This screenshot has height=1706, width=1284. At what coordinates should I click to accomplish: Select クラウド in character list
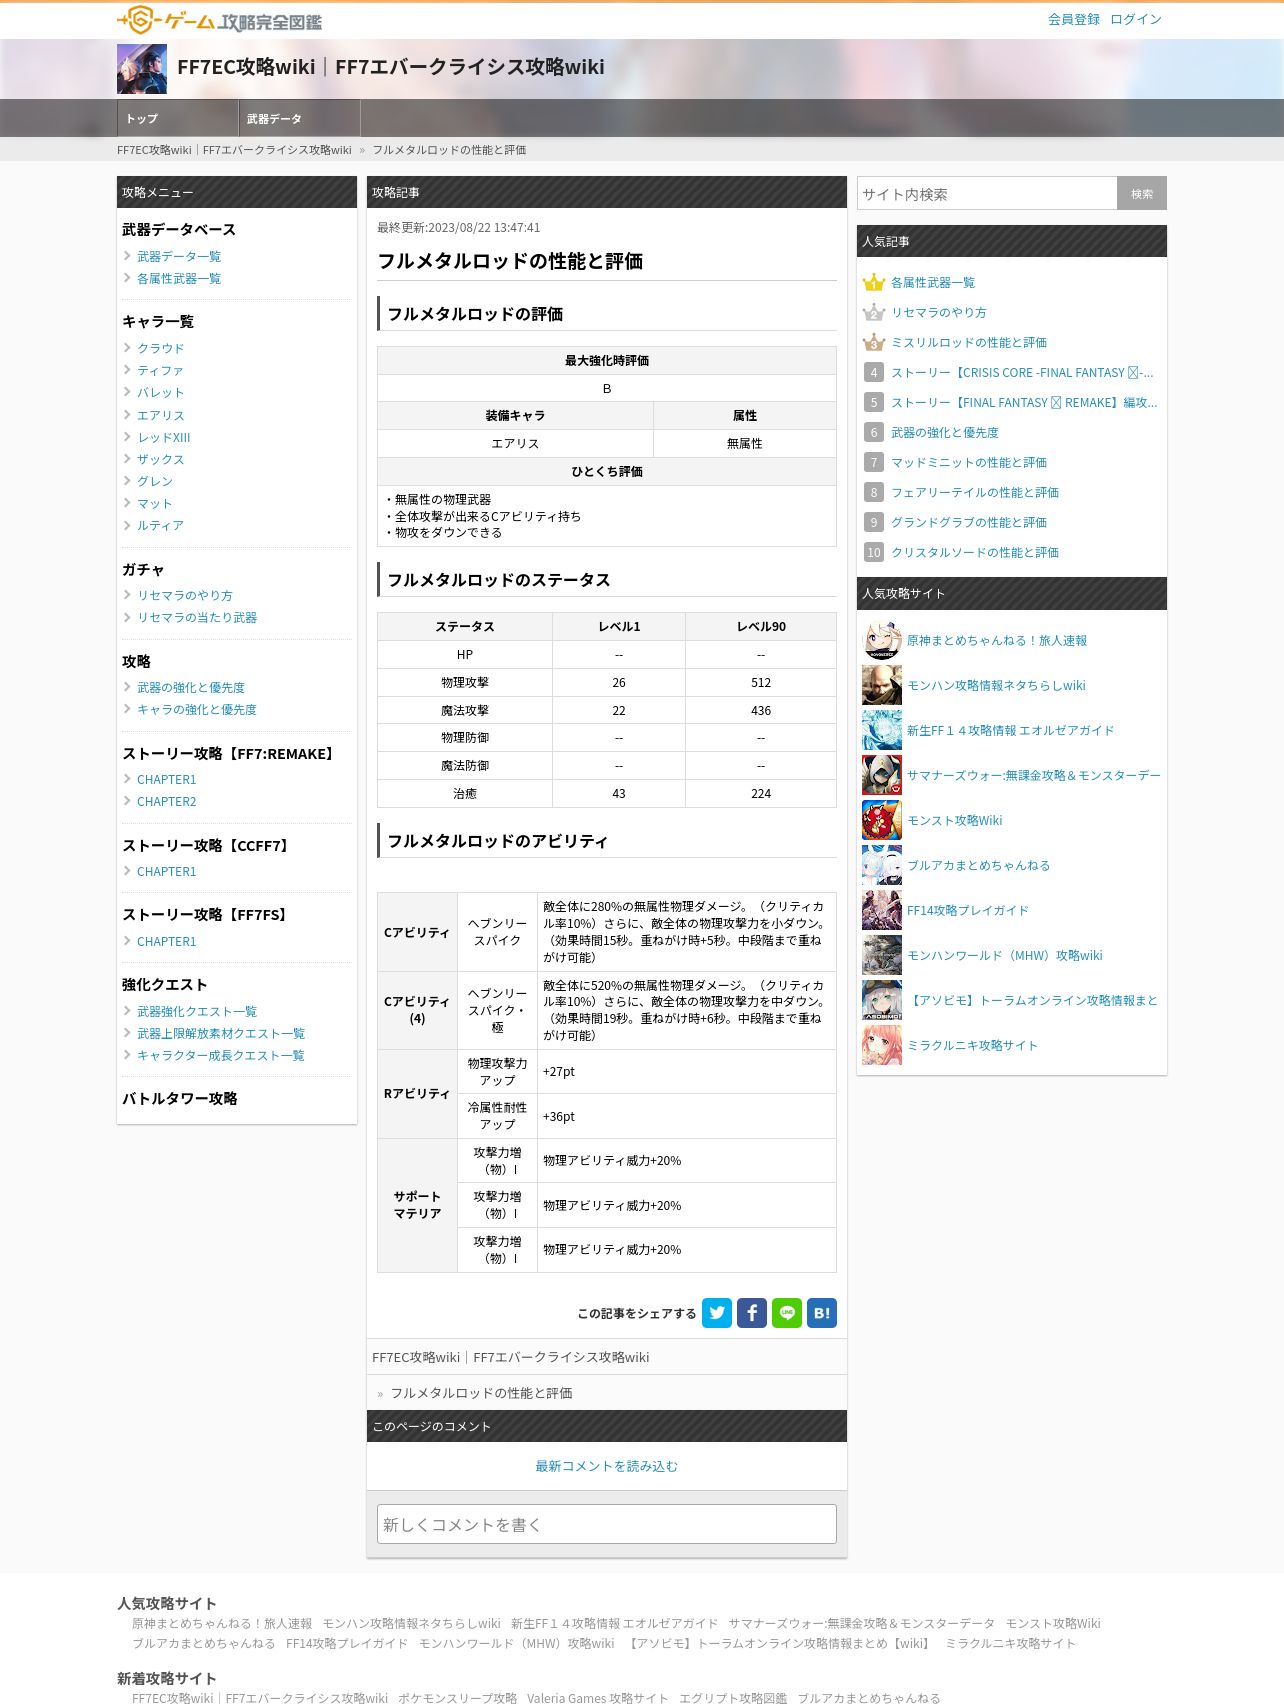(x=161, y=348)
